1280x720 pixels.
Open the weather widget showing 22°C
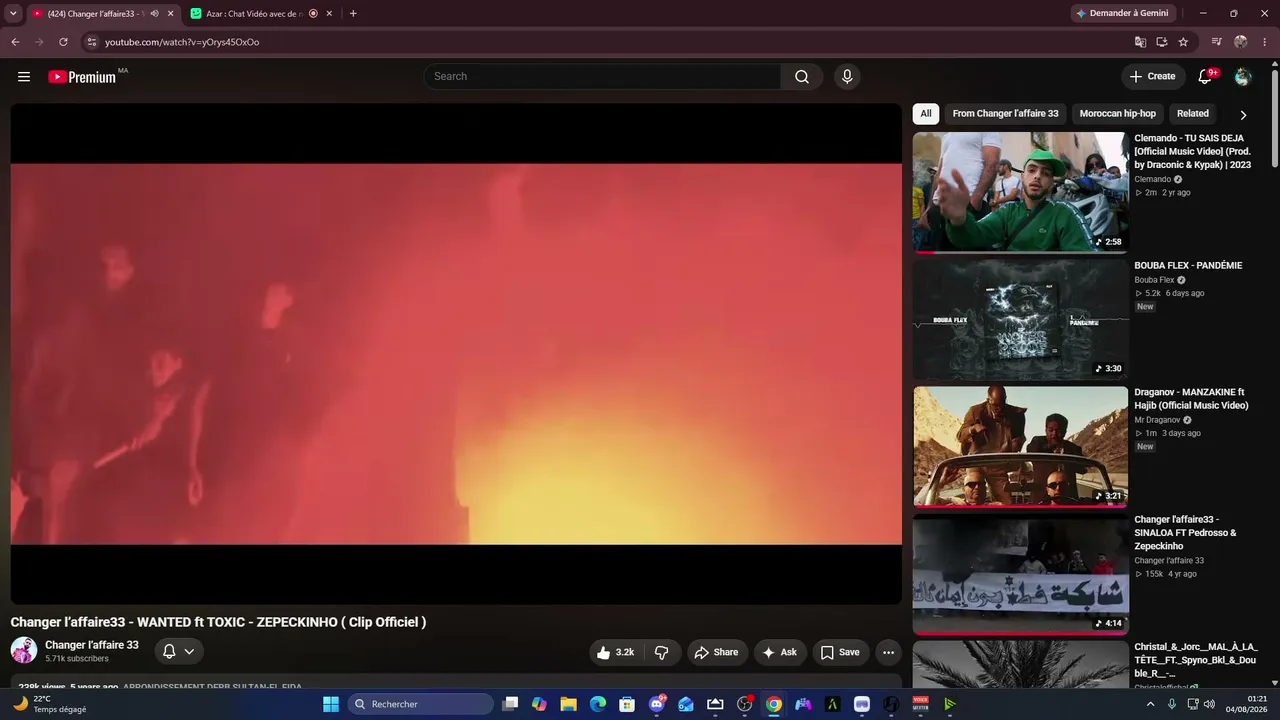(x=50, y=704)
